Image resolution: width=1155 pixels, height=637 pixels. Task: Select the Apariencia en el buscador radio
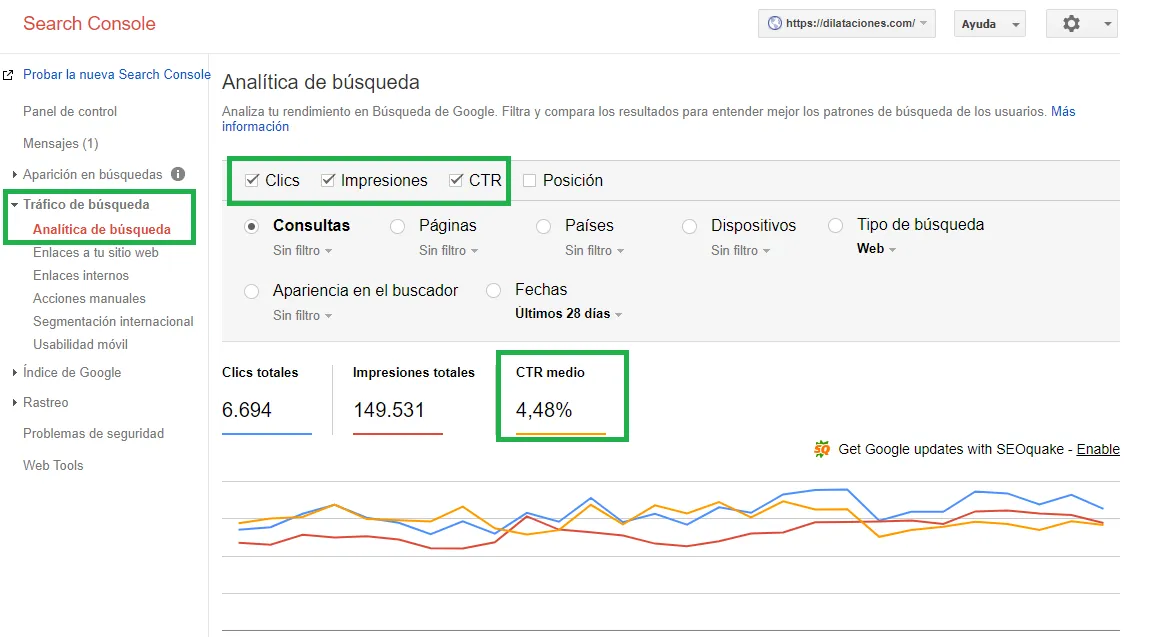tap(252, 291)
